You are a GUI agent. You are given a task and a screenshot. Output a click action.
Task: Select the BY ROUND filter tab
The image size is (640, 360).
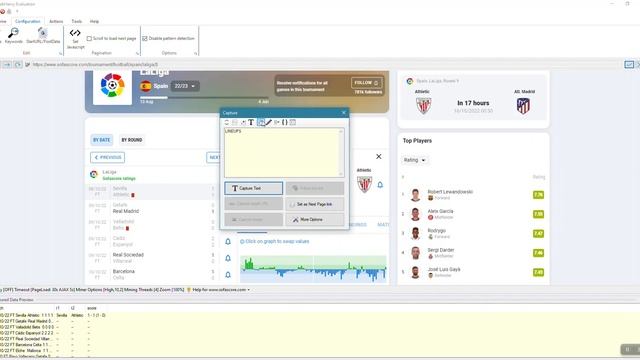pyautogui.click(x=132, y=140)
